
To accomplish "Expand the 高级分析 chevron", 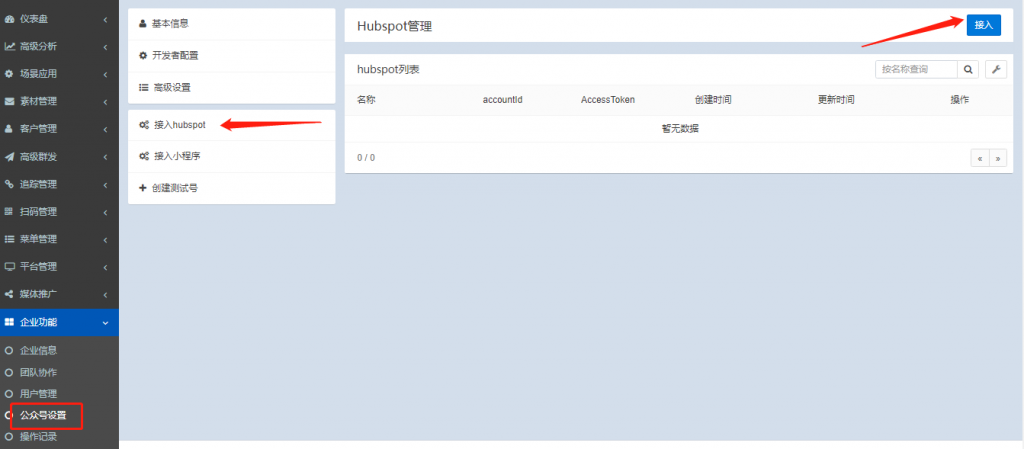I will coord(105,46).
